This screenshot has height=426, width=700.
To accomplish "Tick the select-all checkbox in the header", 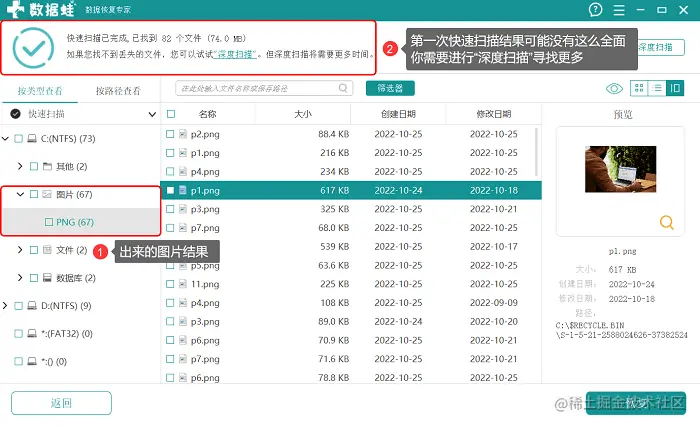I will [x=171, y=114].
